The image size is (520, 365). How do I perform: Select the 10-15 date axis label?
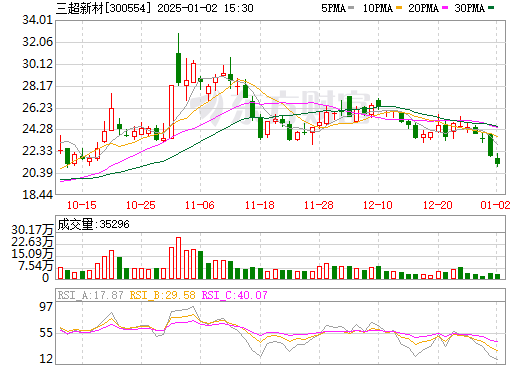(82, 205)
